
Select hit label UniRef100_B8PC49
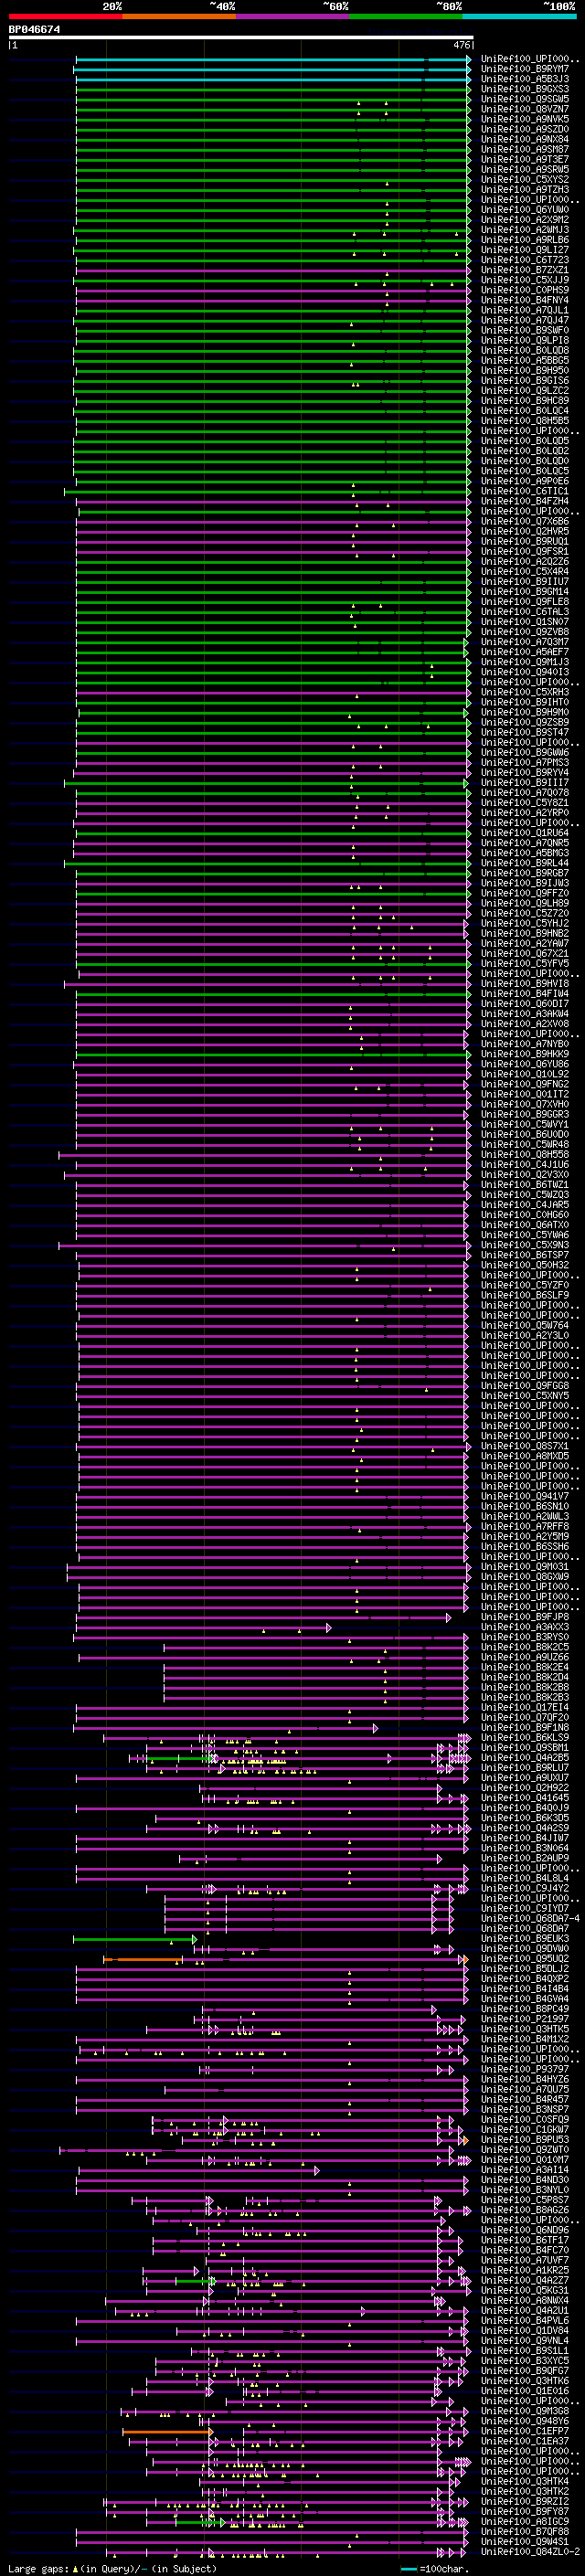point(525,2009)
